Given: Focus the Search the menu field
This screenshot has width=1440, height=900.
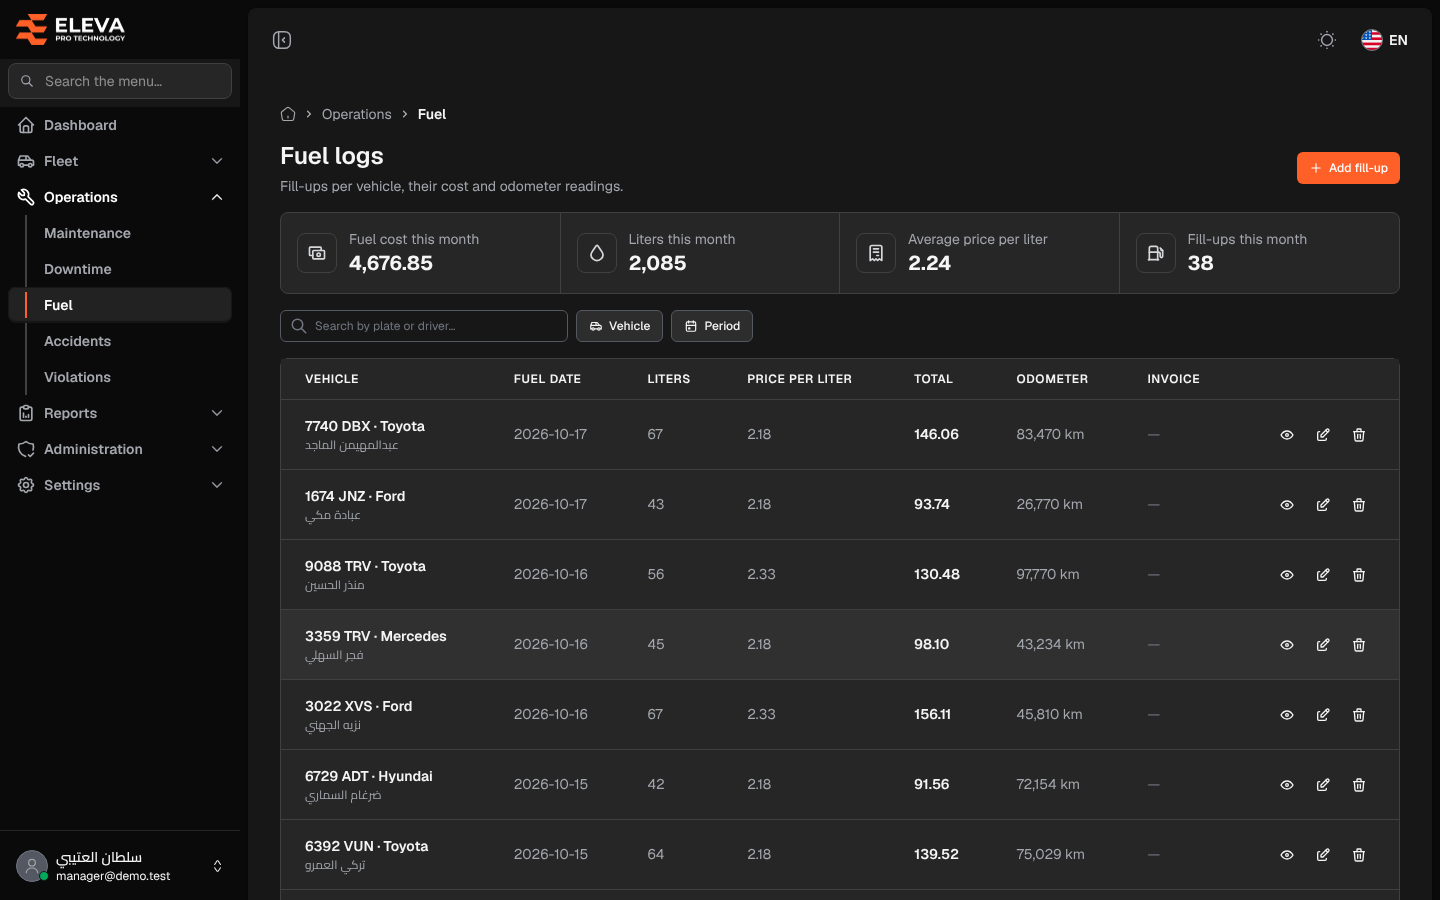Looking at the screenshot, I should 120,81.
